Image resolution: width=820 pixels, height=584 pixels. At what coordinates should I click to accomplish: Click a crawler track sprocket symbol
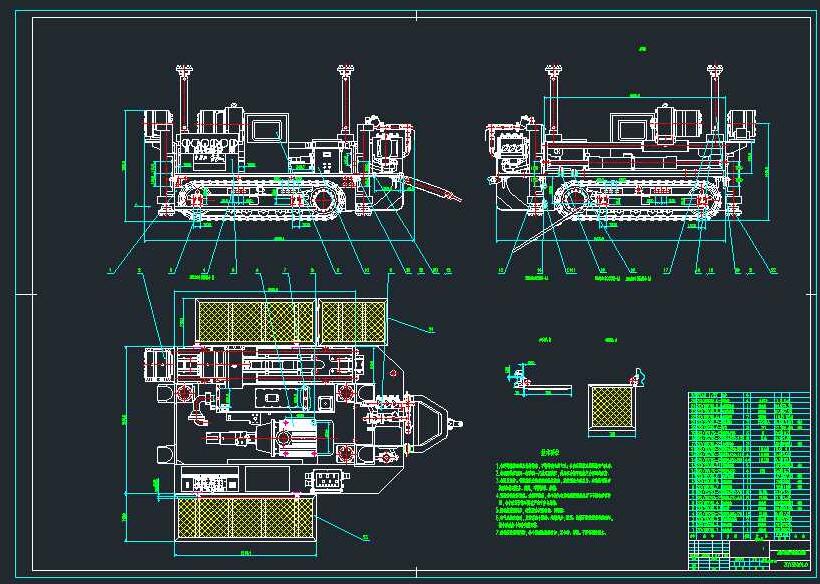click(322, 200)
